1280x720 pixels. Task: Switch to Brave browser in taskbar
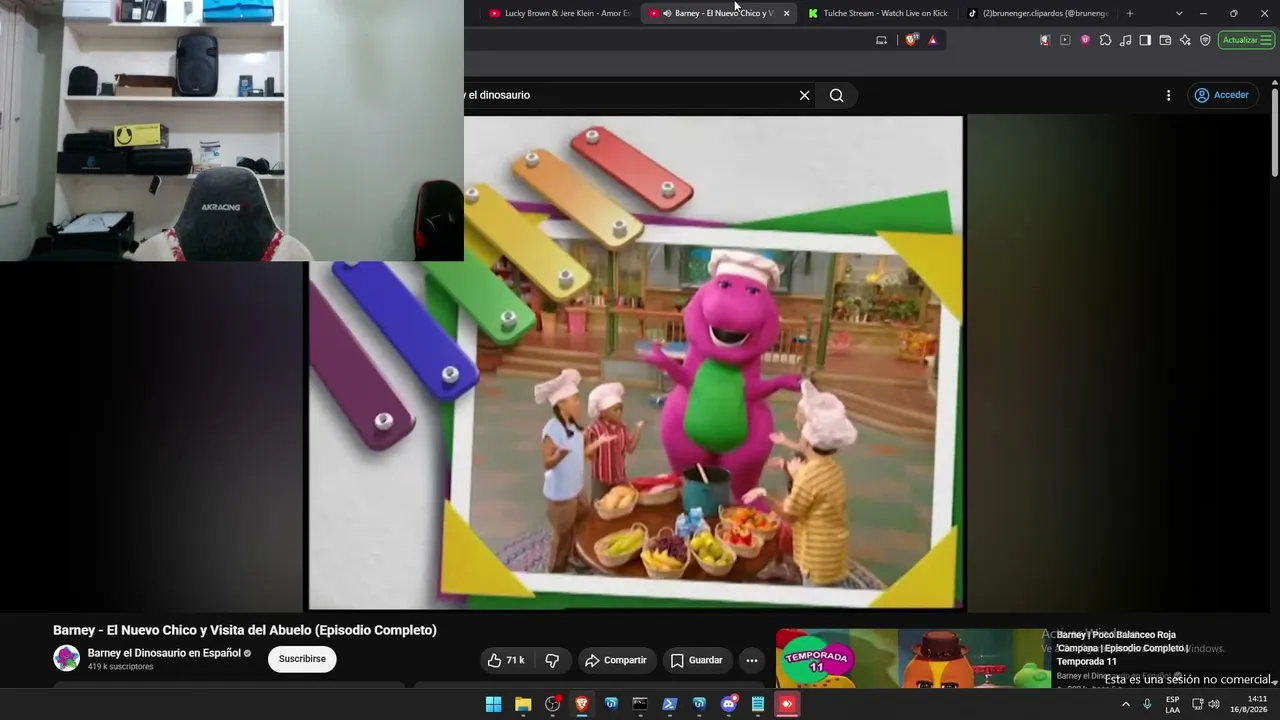click(581, 704)
